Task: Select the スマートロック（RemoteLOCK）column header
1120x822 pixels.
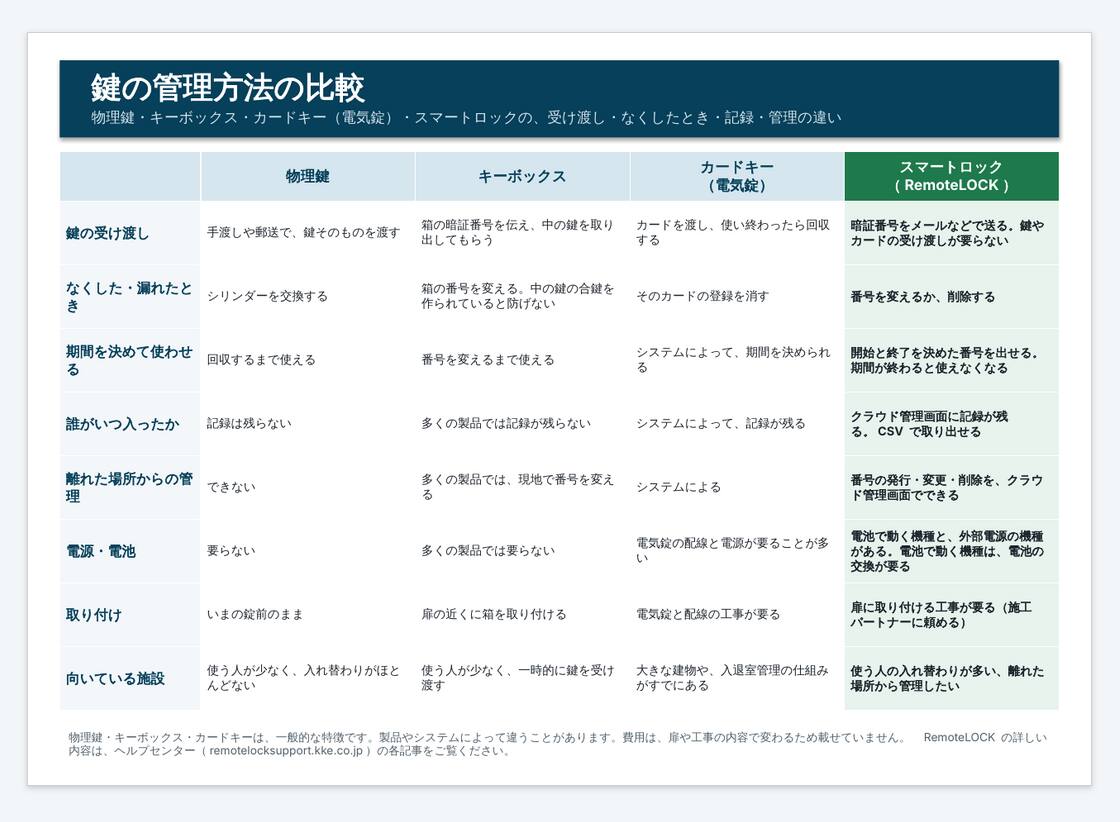Action: click(951, 176)
